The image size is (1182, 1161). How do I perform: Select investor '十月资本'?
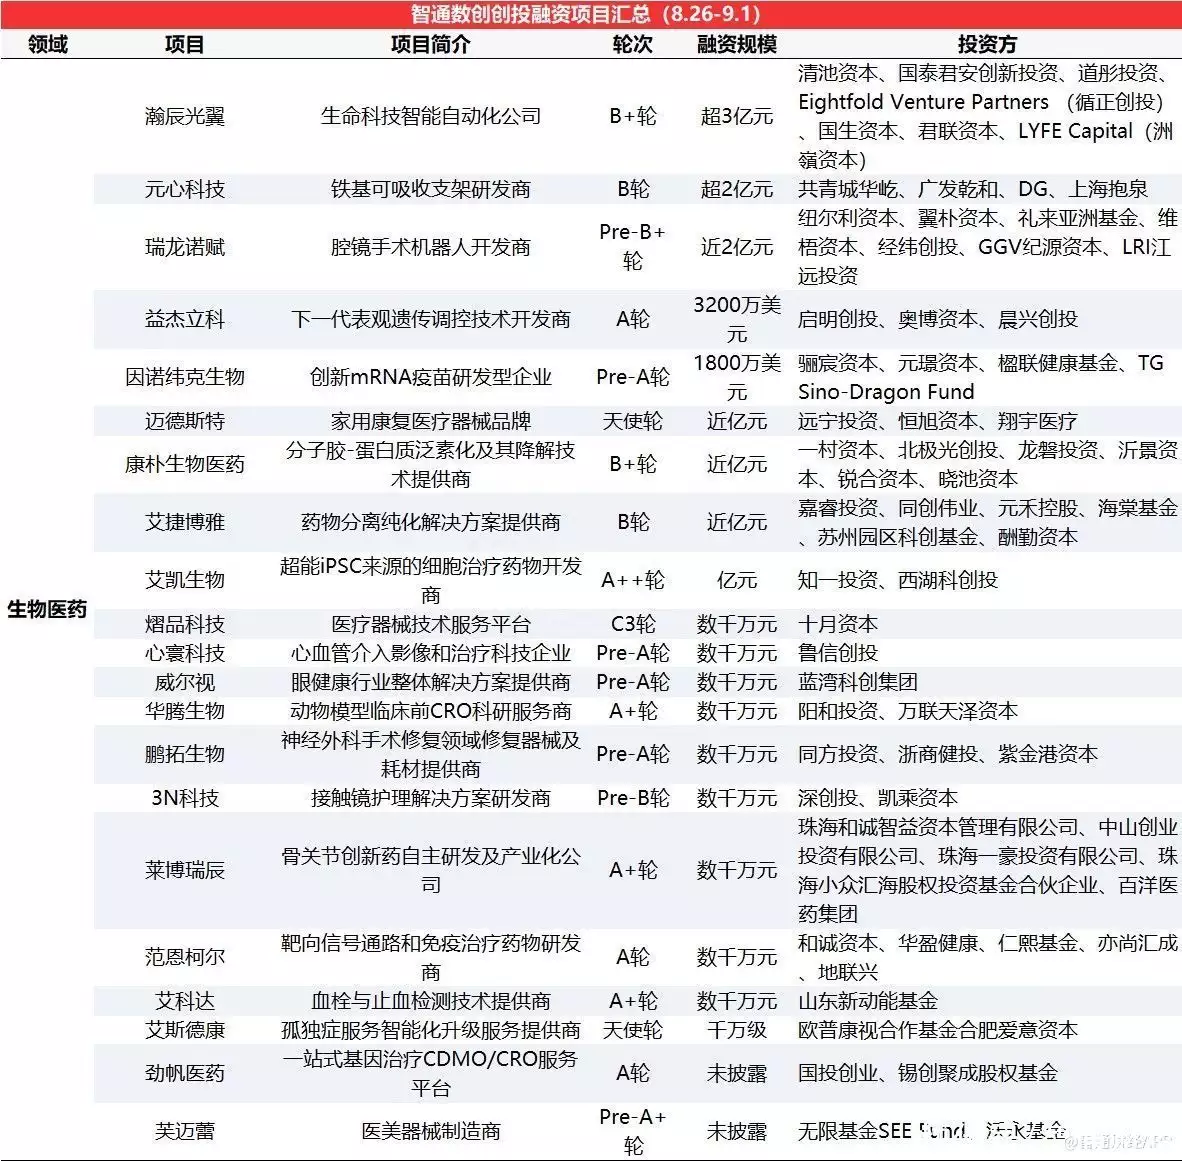(x=838, y=624)
